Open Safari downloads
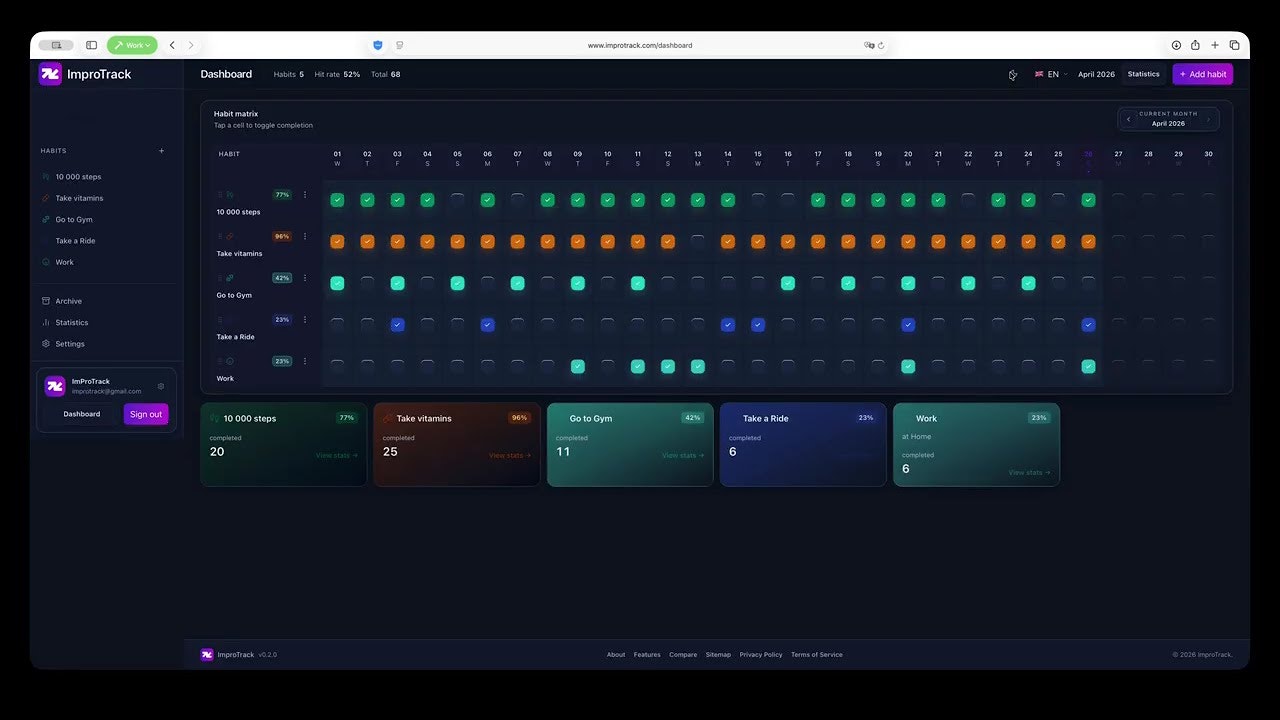The image size is (1280, 720). pos(1176,45)
